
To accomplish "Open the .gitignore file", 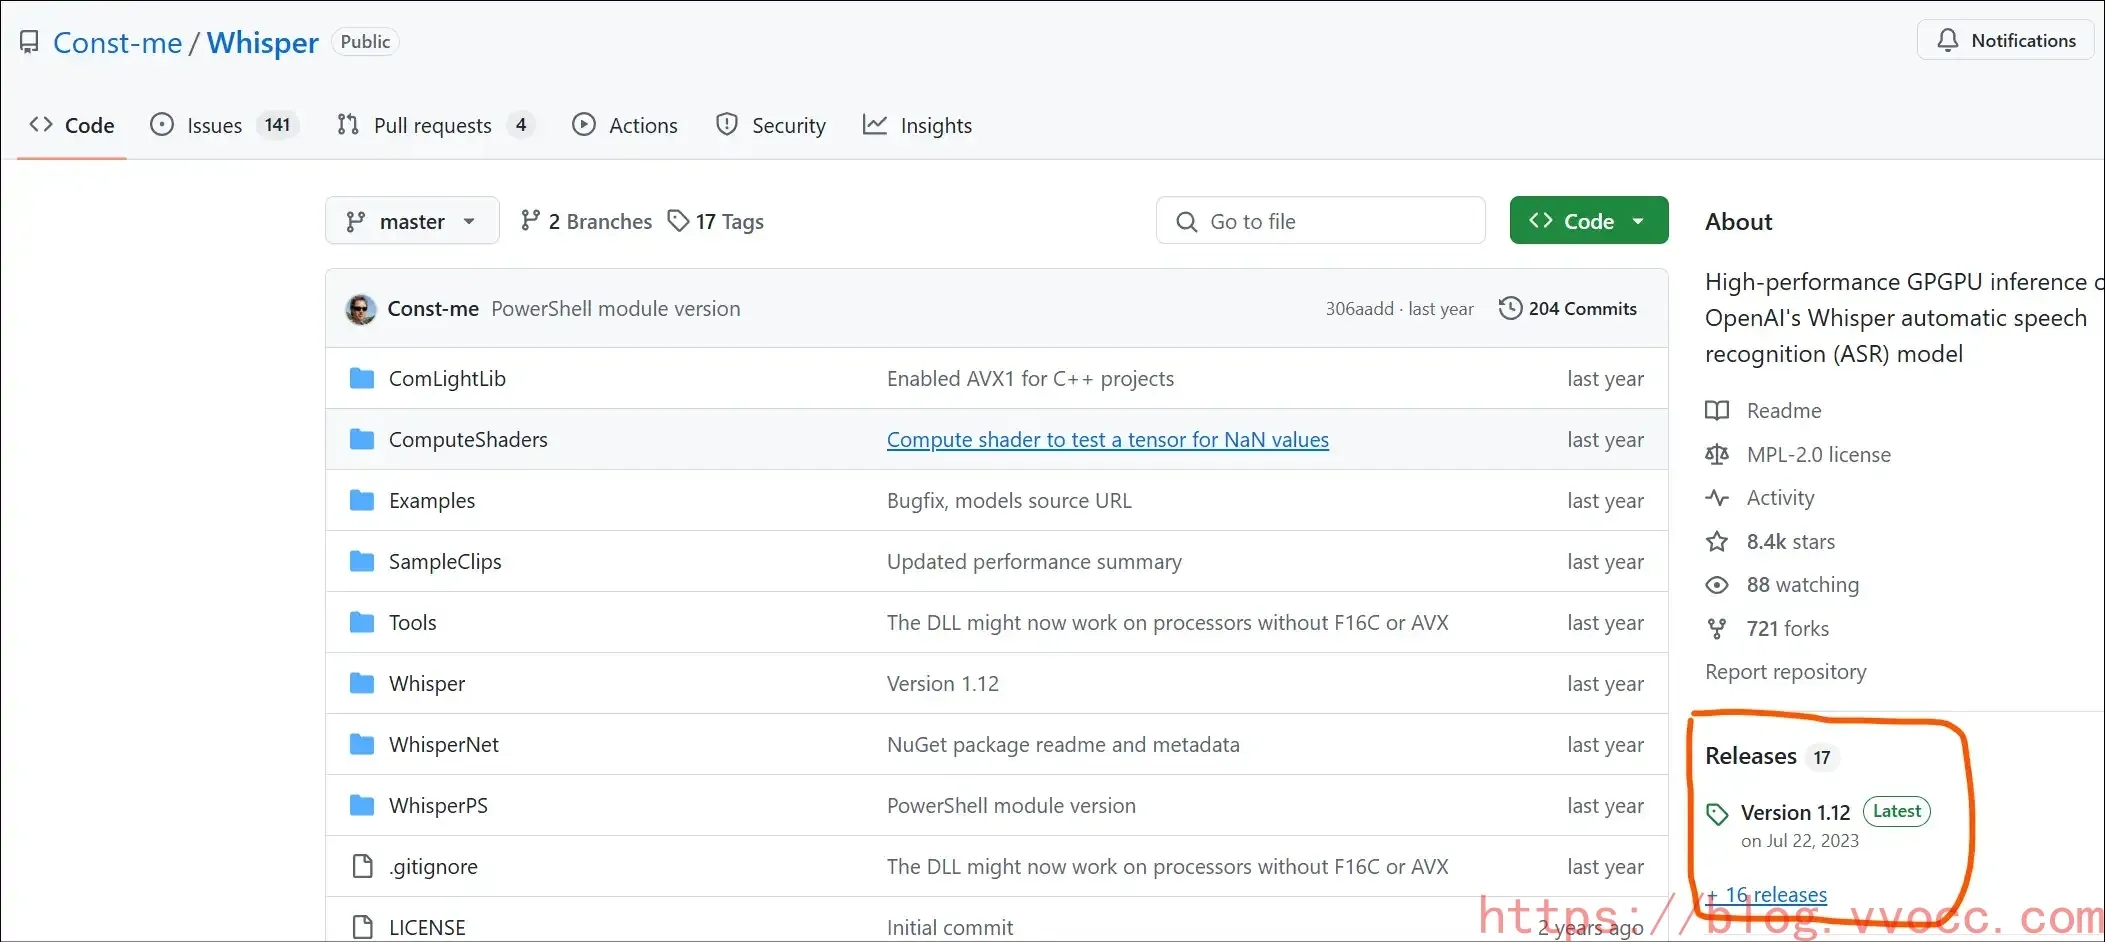I will point(433,867).
